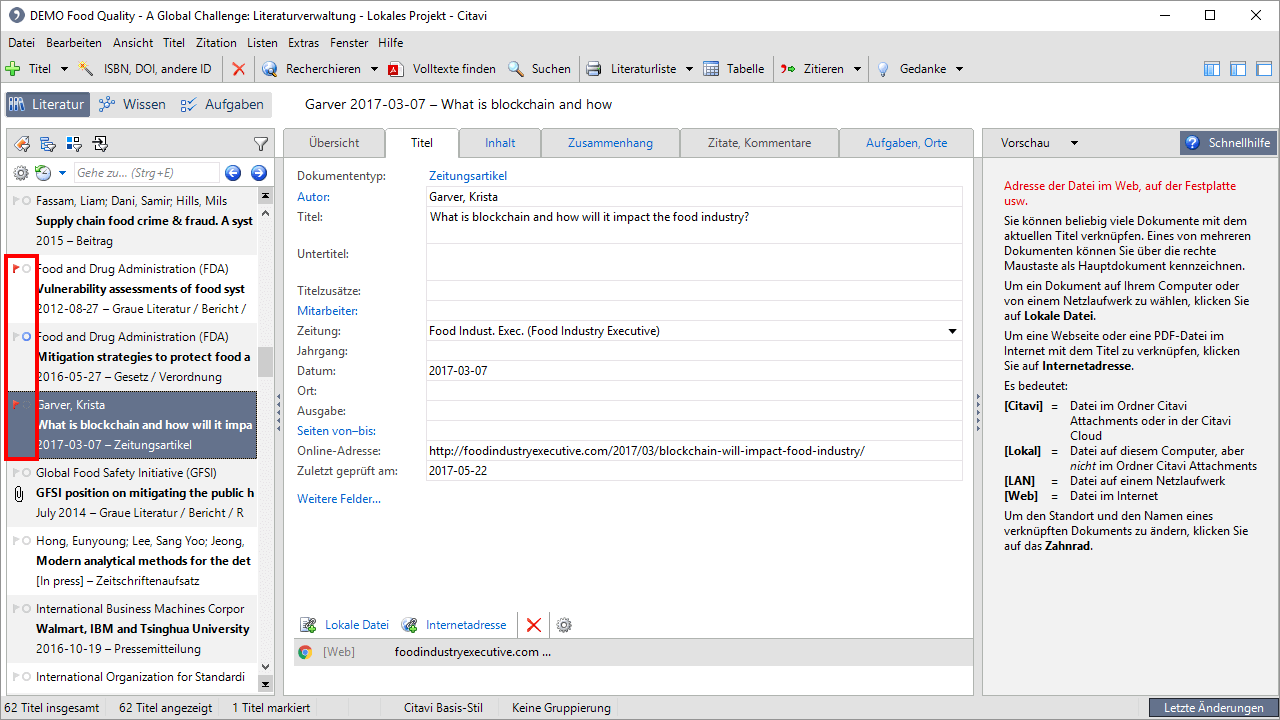Click the Gehe zu search field

pyautogui.click(x=145, y=173)
